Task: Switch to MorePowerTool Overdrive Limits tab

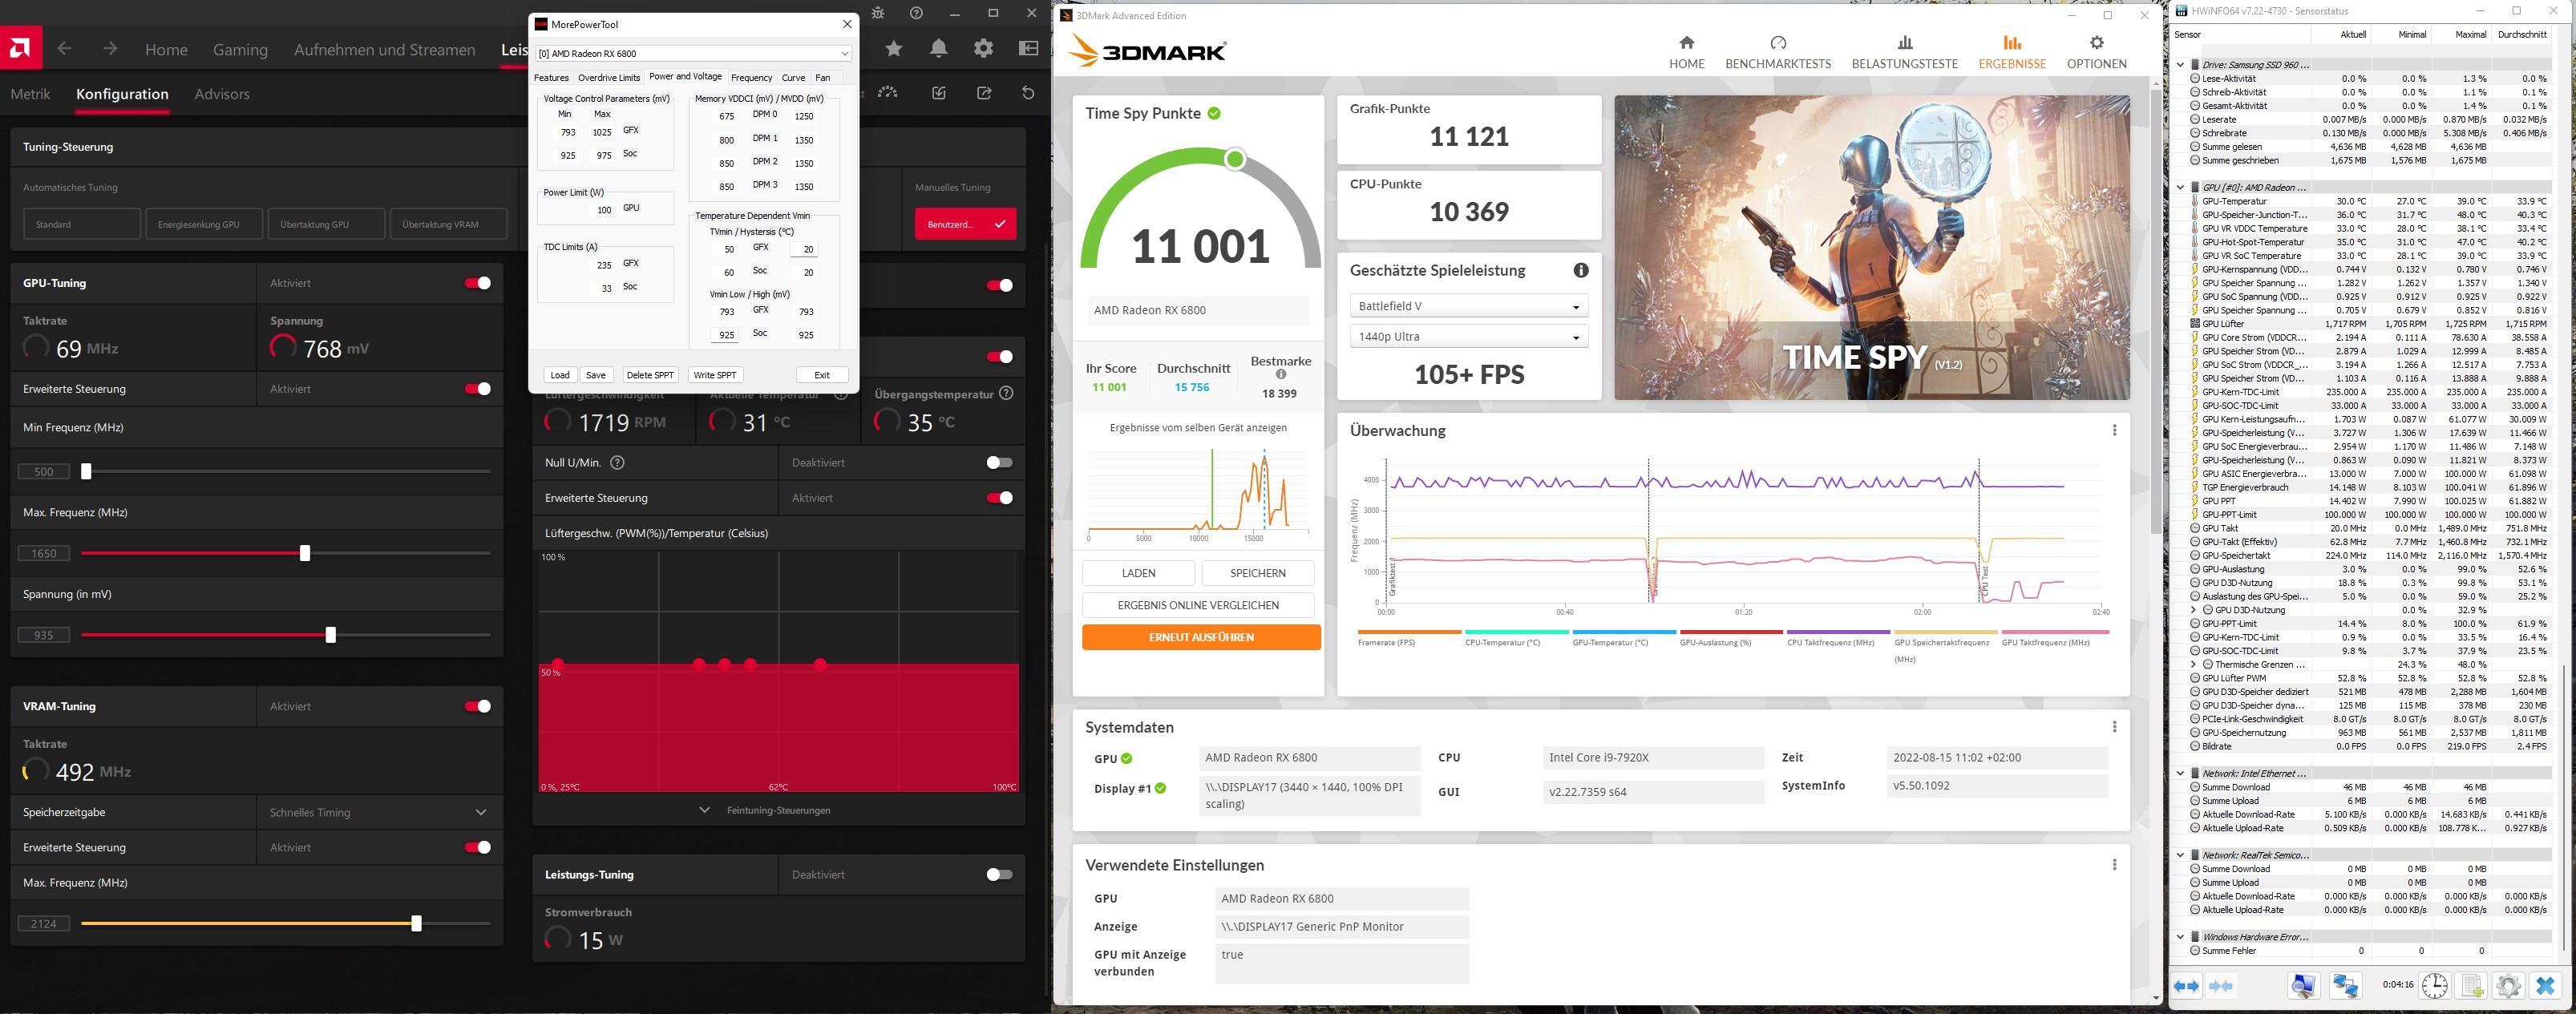Action: tap(608, 77)
